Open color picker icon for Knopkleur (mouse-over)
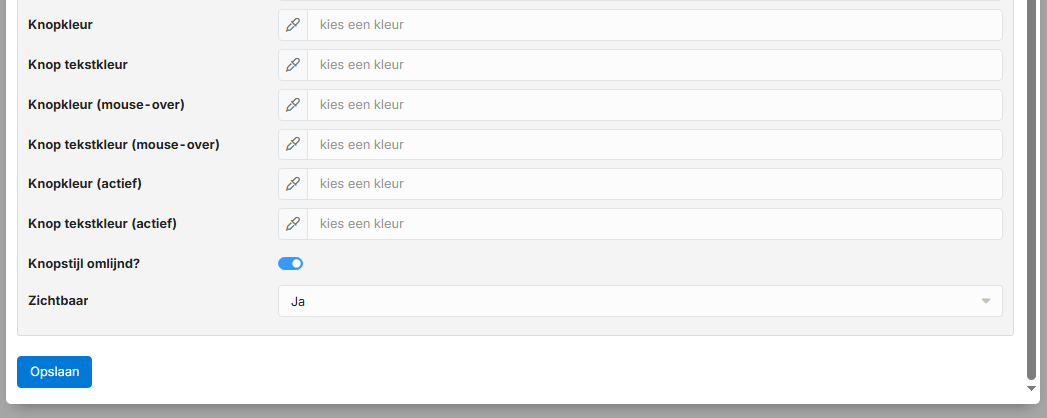The image size is (1047, 418). point(293,105)
